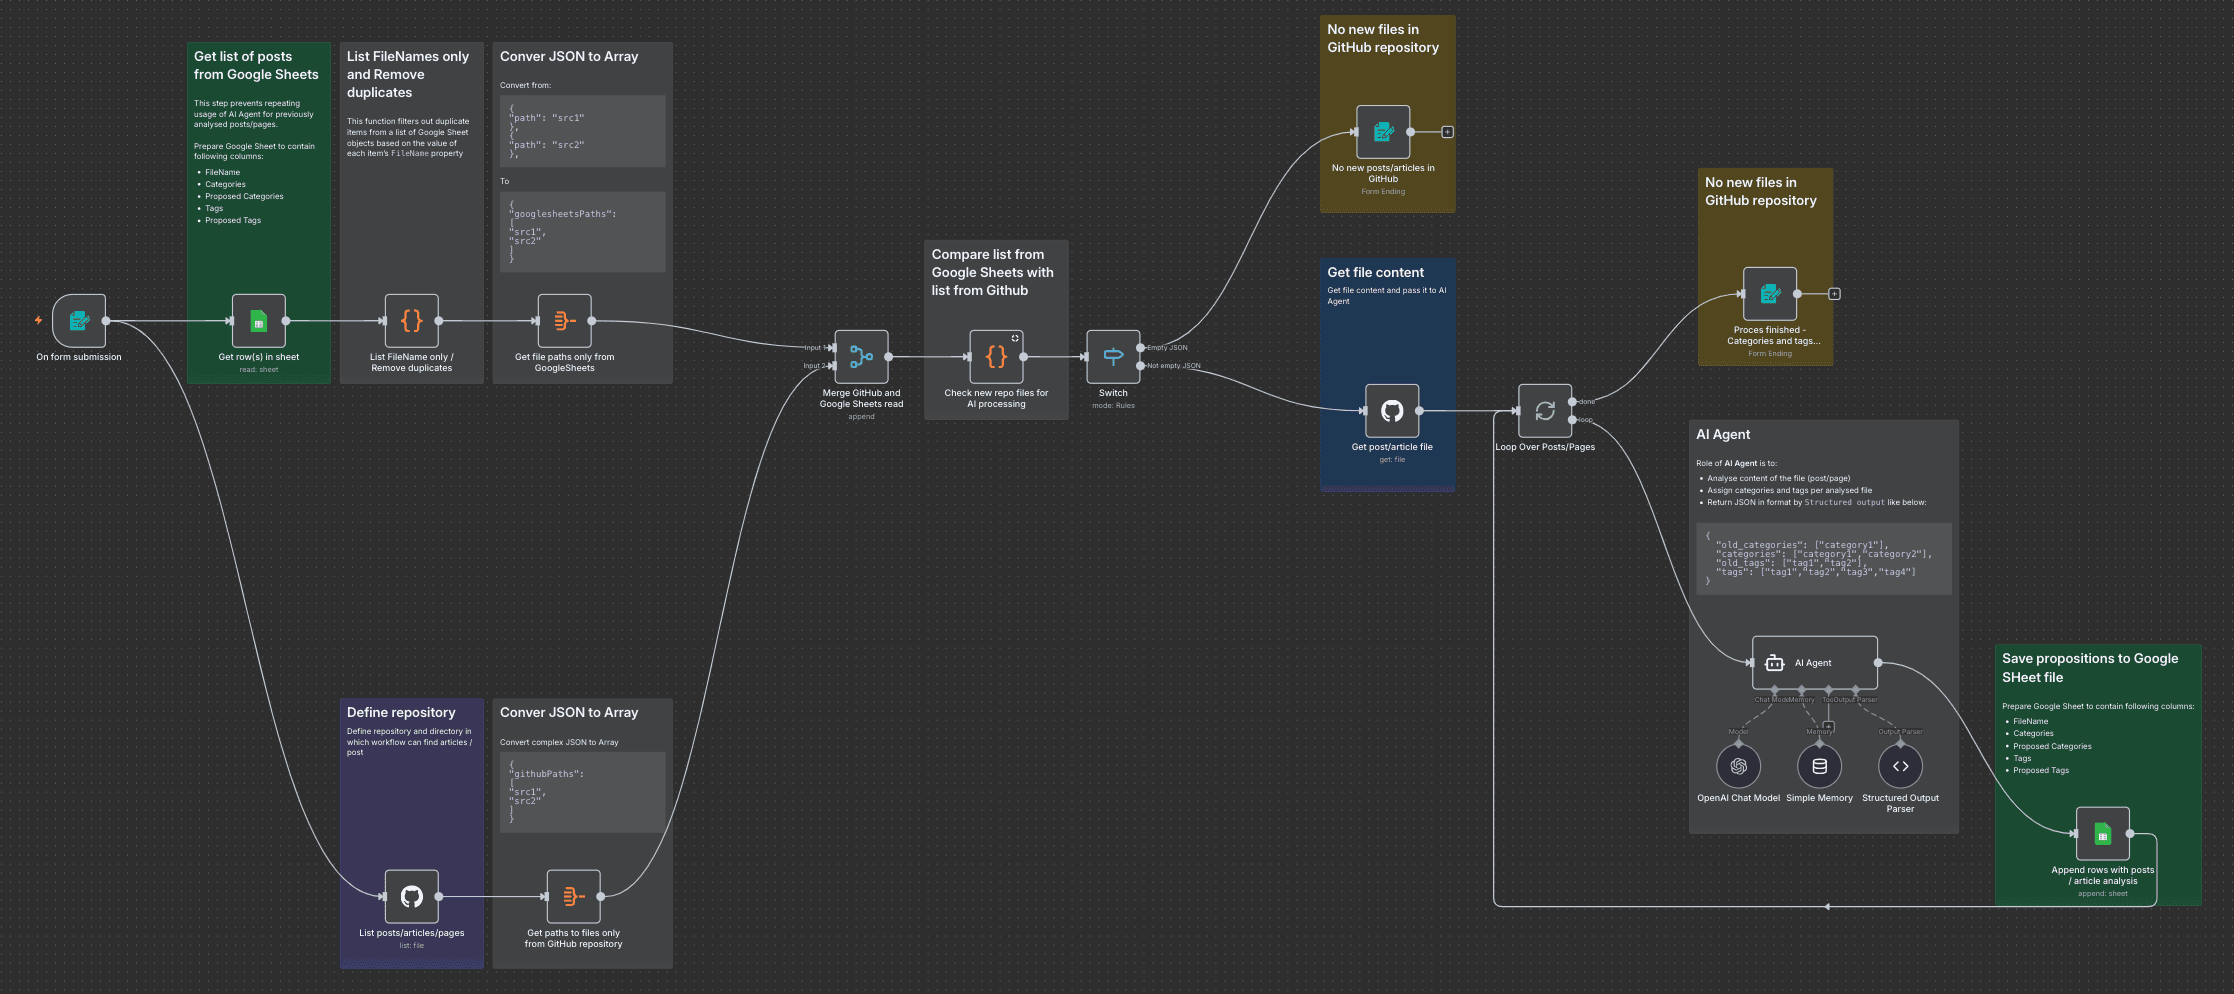Open the Merge GitHub and Google Sheets node
This screenshot has width=2234, height=994.
click(861, 357)
